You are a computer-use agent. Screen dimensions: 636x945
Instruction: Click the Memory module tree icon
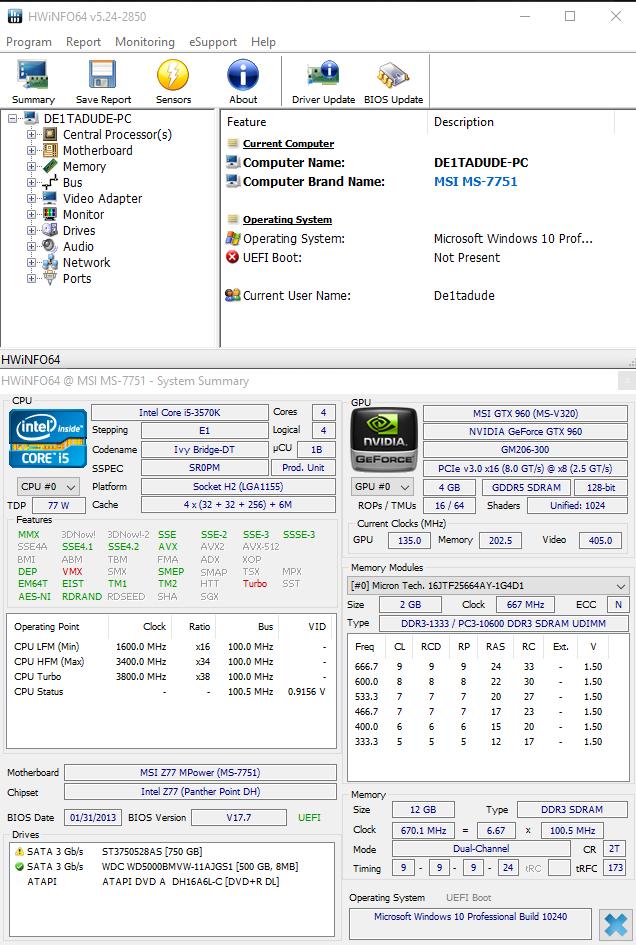(51, 166)
